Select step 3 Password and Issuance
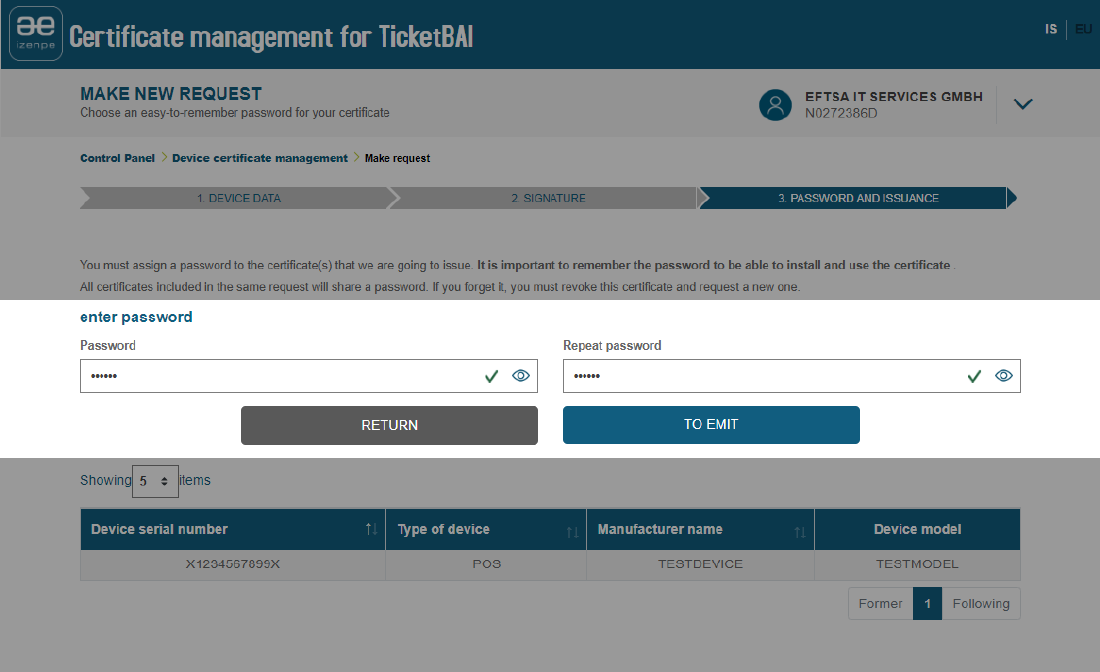 (858, 198)
